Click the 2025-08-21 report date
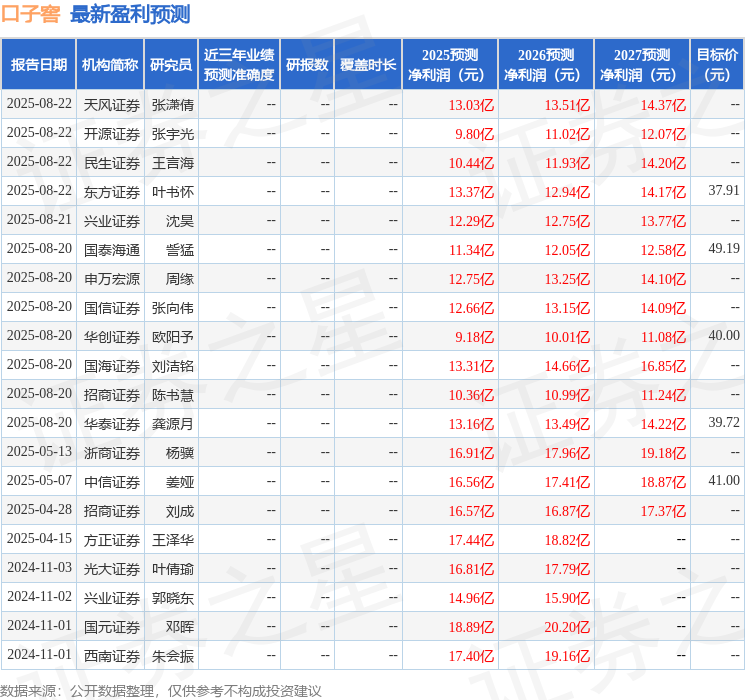The height and width of the screenshot is (700, 745). [x=39, y=220]
